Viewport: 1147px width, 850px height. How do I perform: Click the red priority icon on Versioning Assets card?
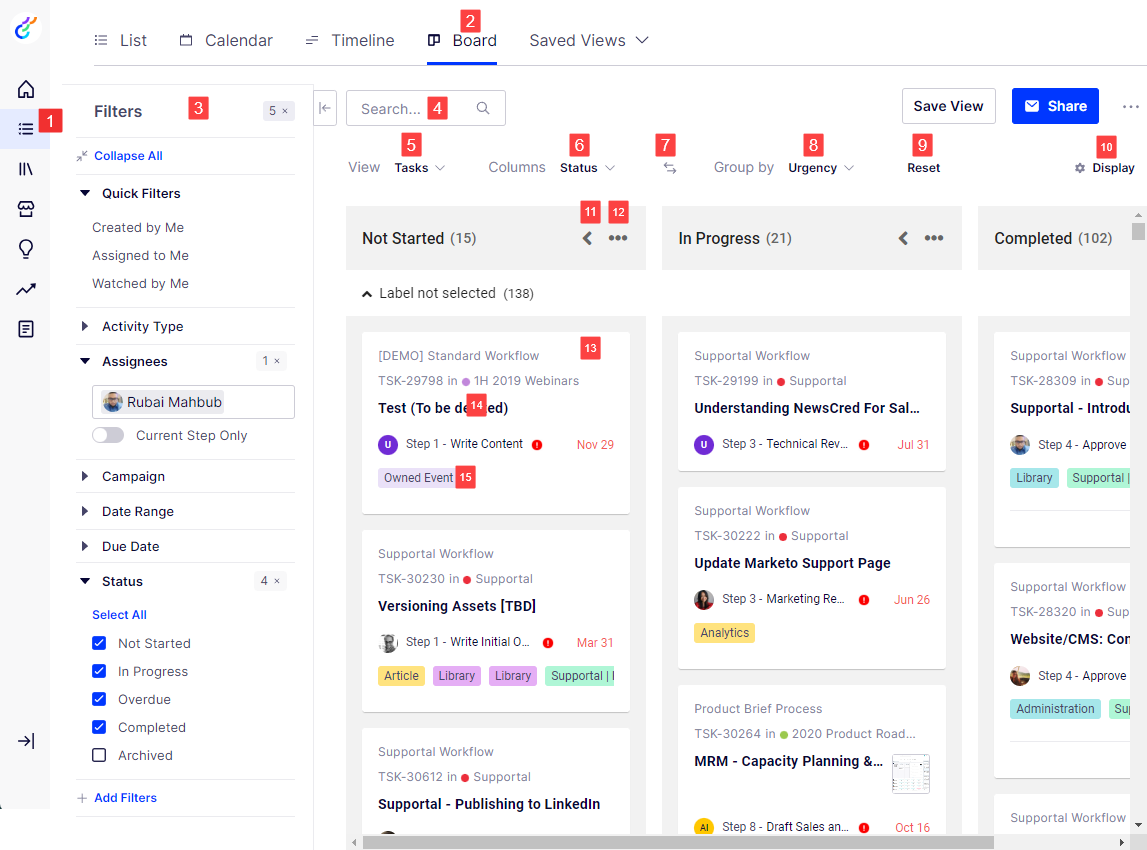[548, 643]
